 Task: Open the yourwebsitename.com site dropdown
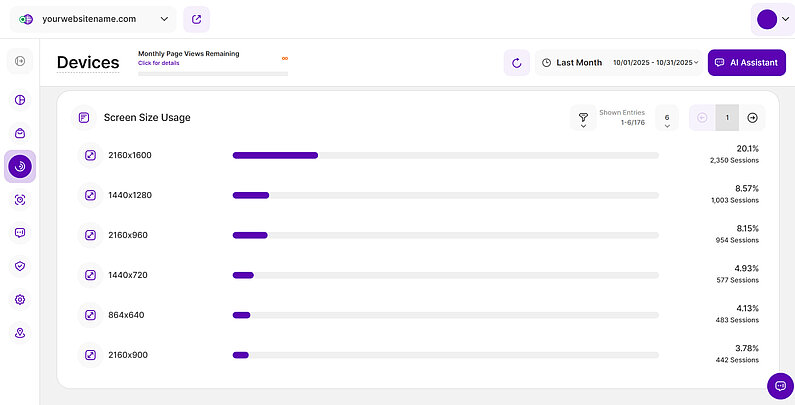click(92, 19)
